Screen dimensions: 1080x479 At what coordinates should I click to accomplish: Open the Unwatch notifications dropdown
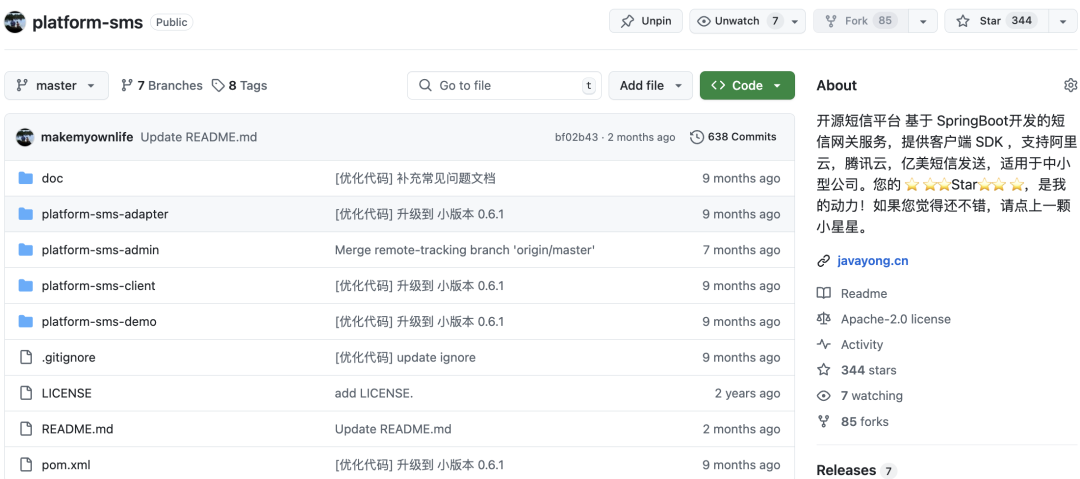click(747, 21)
